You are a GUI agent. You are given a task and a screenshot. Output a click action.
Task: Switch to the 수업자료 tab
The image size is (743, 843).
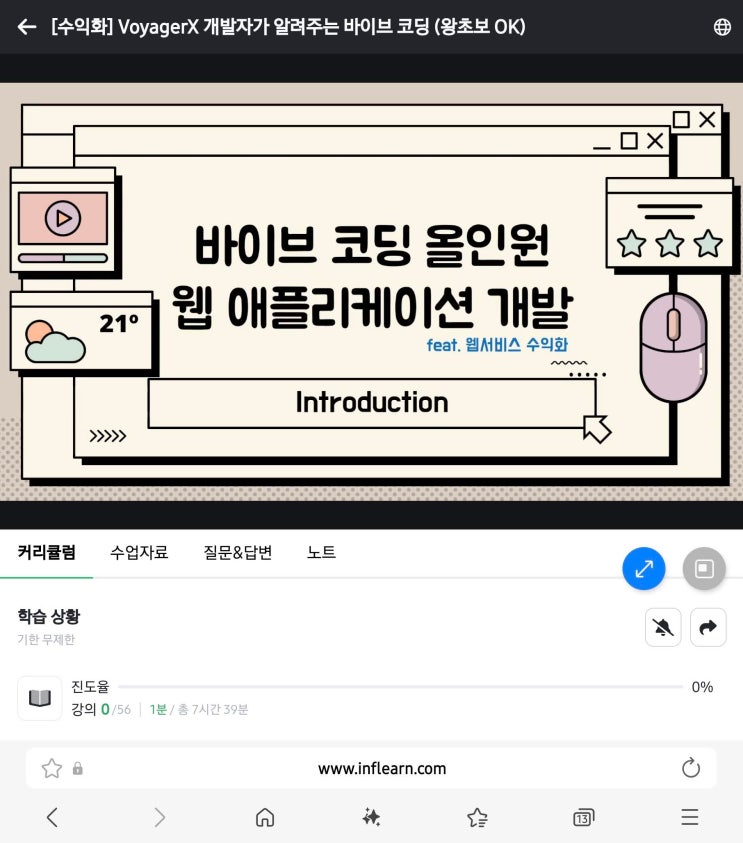click(139, 552)
